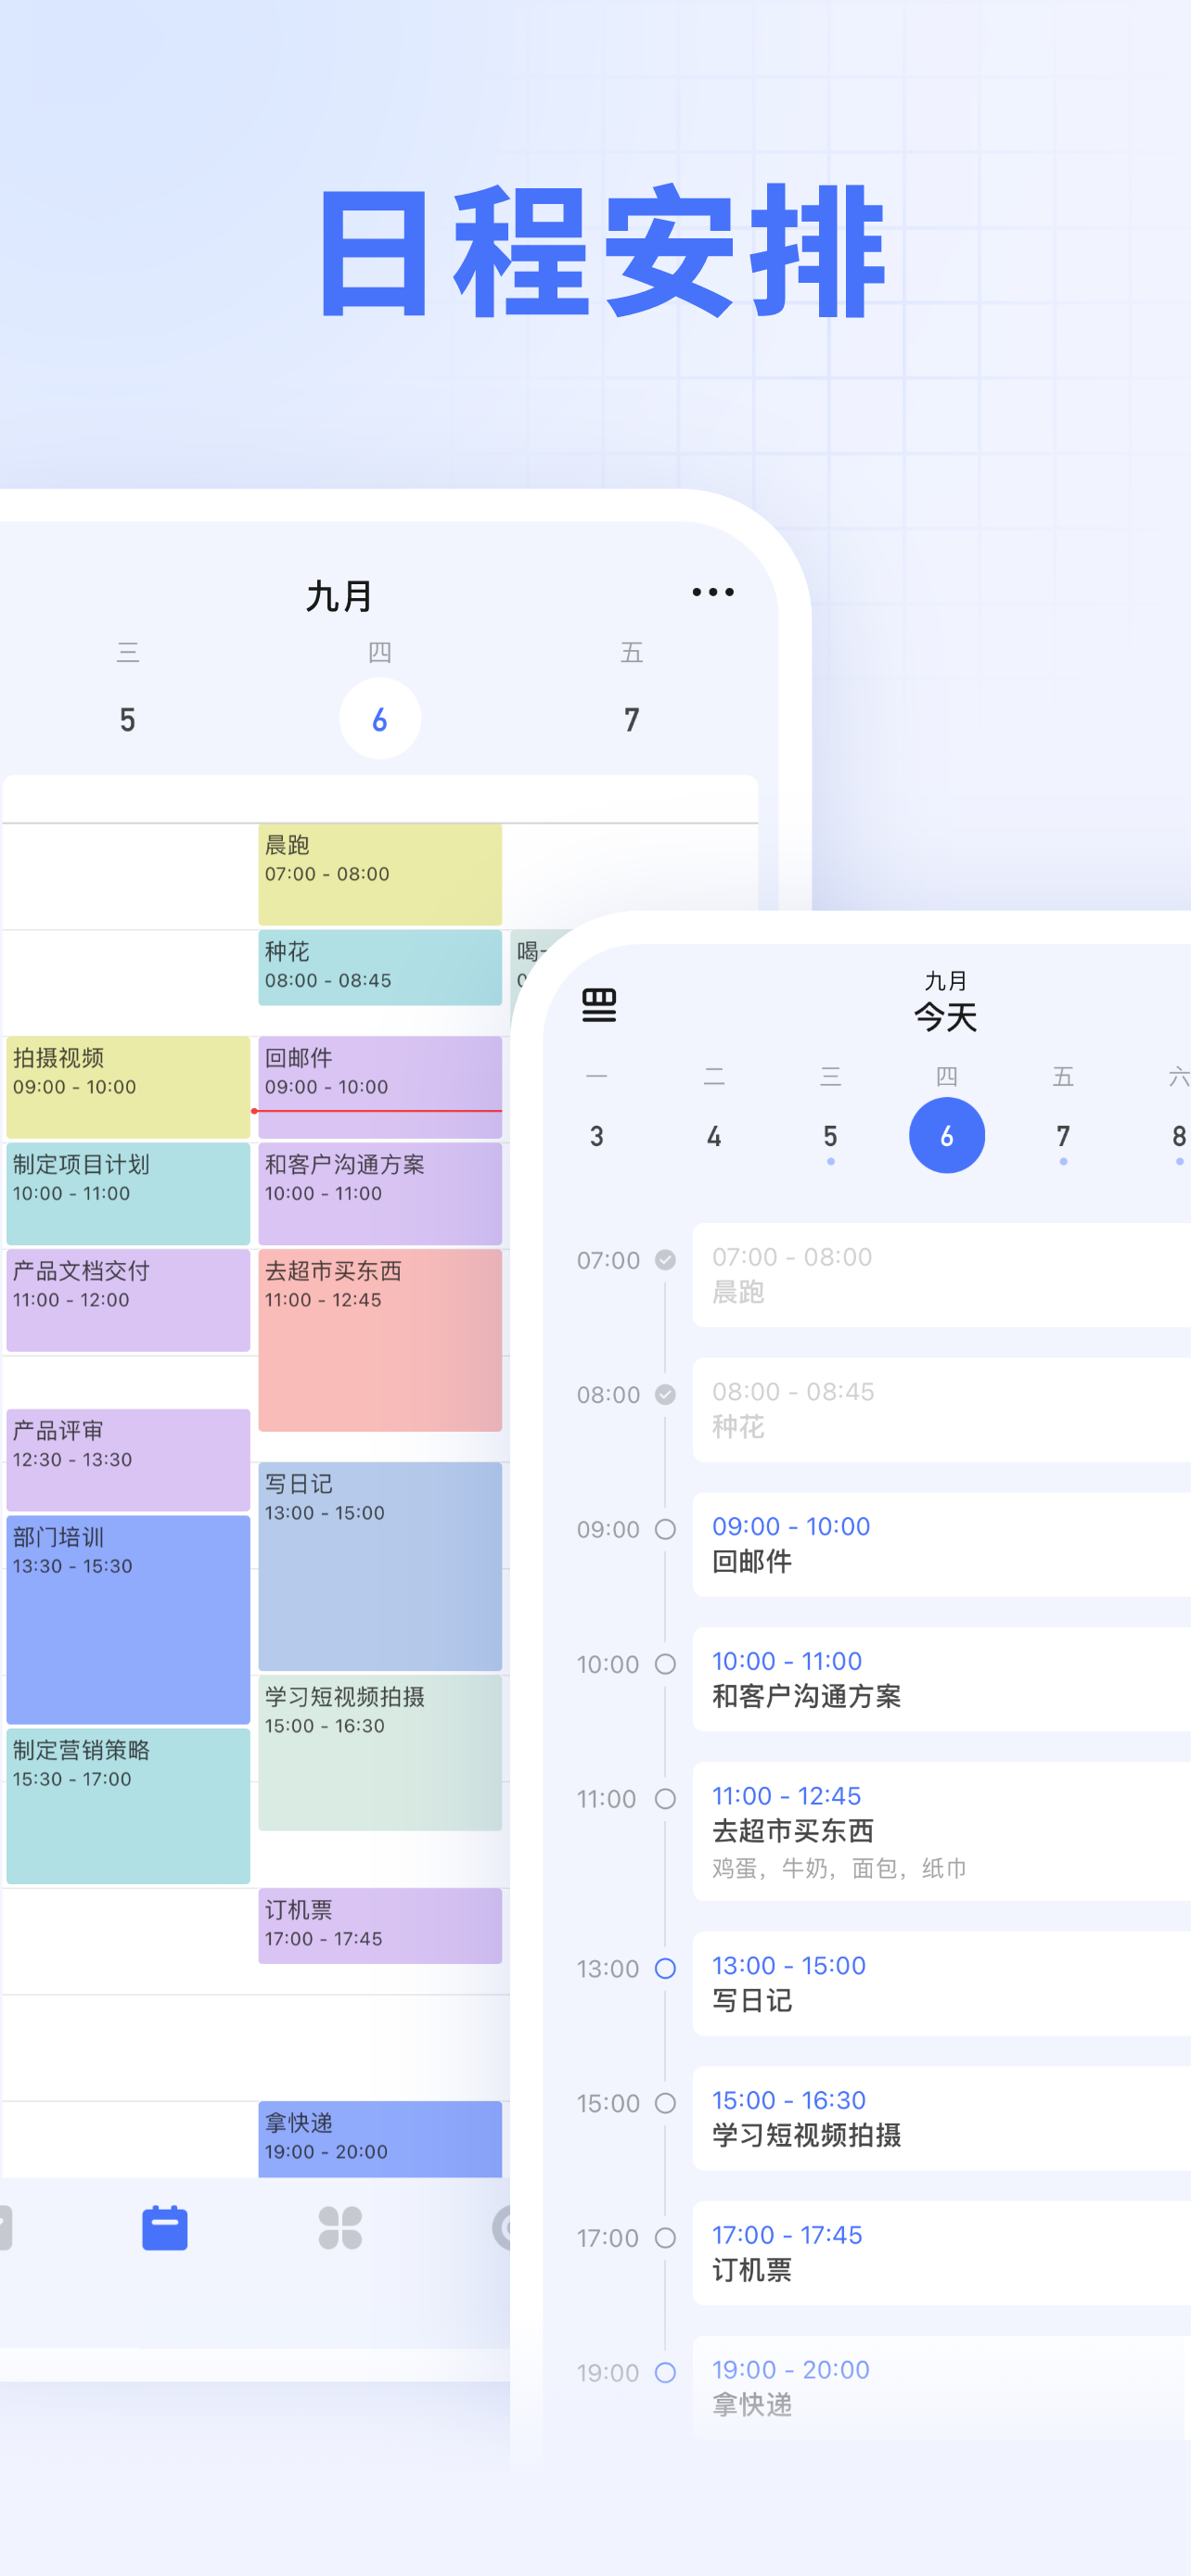Mark 17:00 订机票 circle complete
The width and height of the screenshot is (1191, 2576).
pos(665,2238)
